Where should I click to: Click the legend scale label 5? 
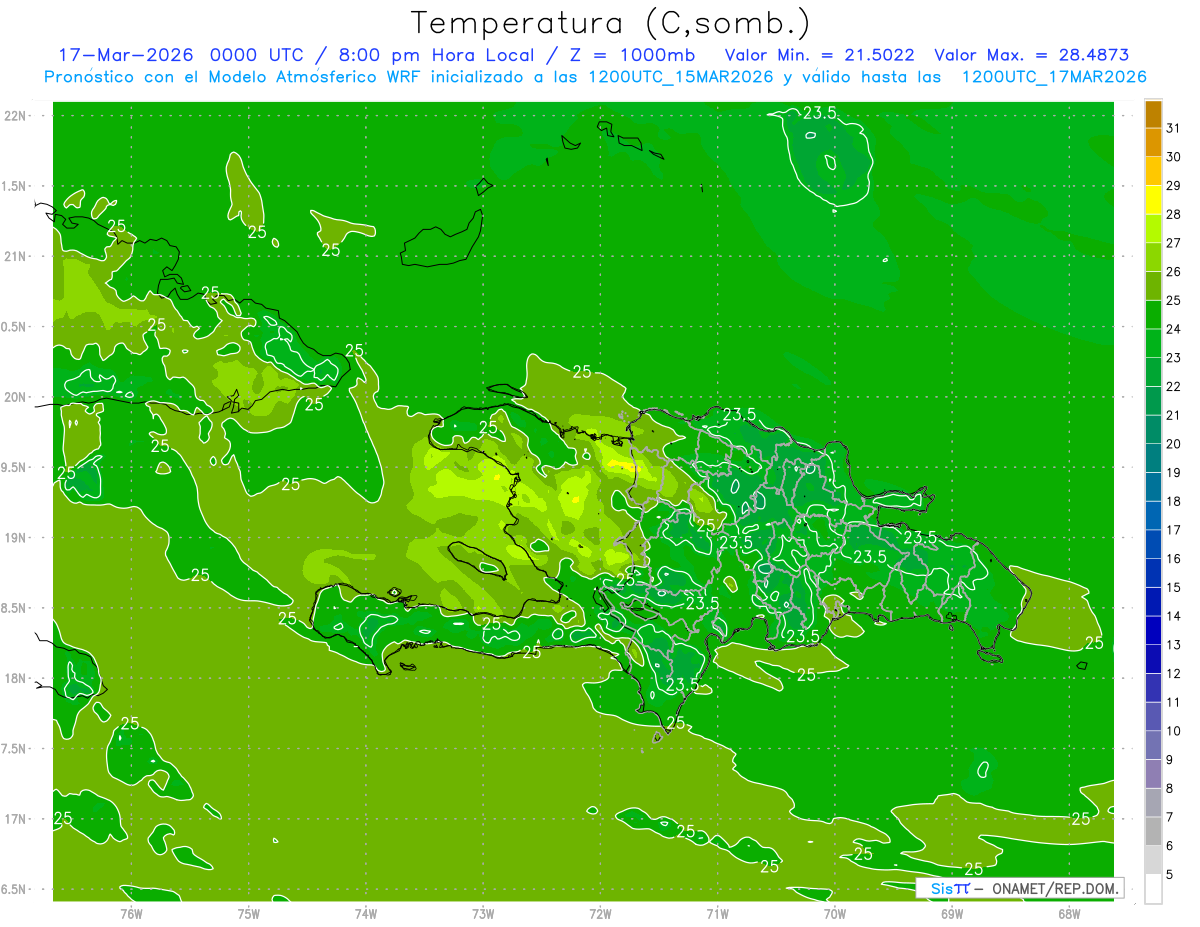[1170, 874]
